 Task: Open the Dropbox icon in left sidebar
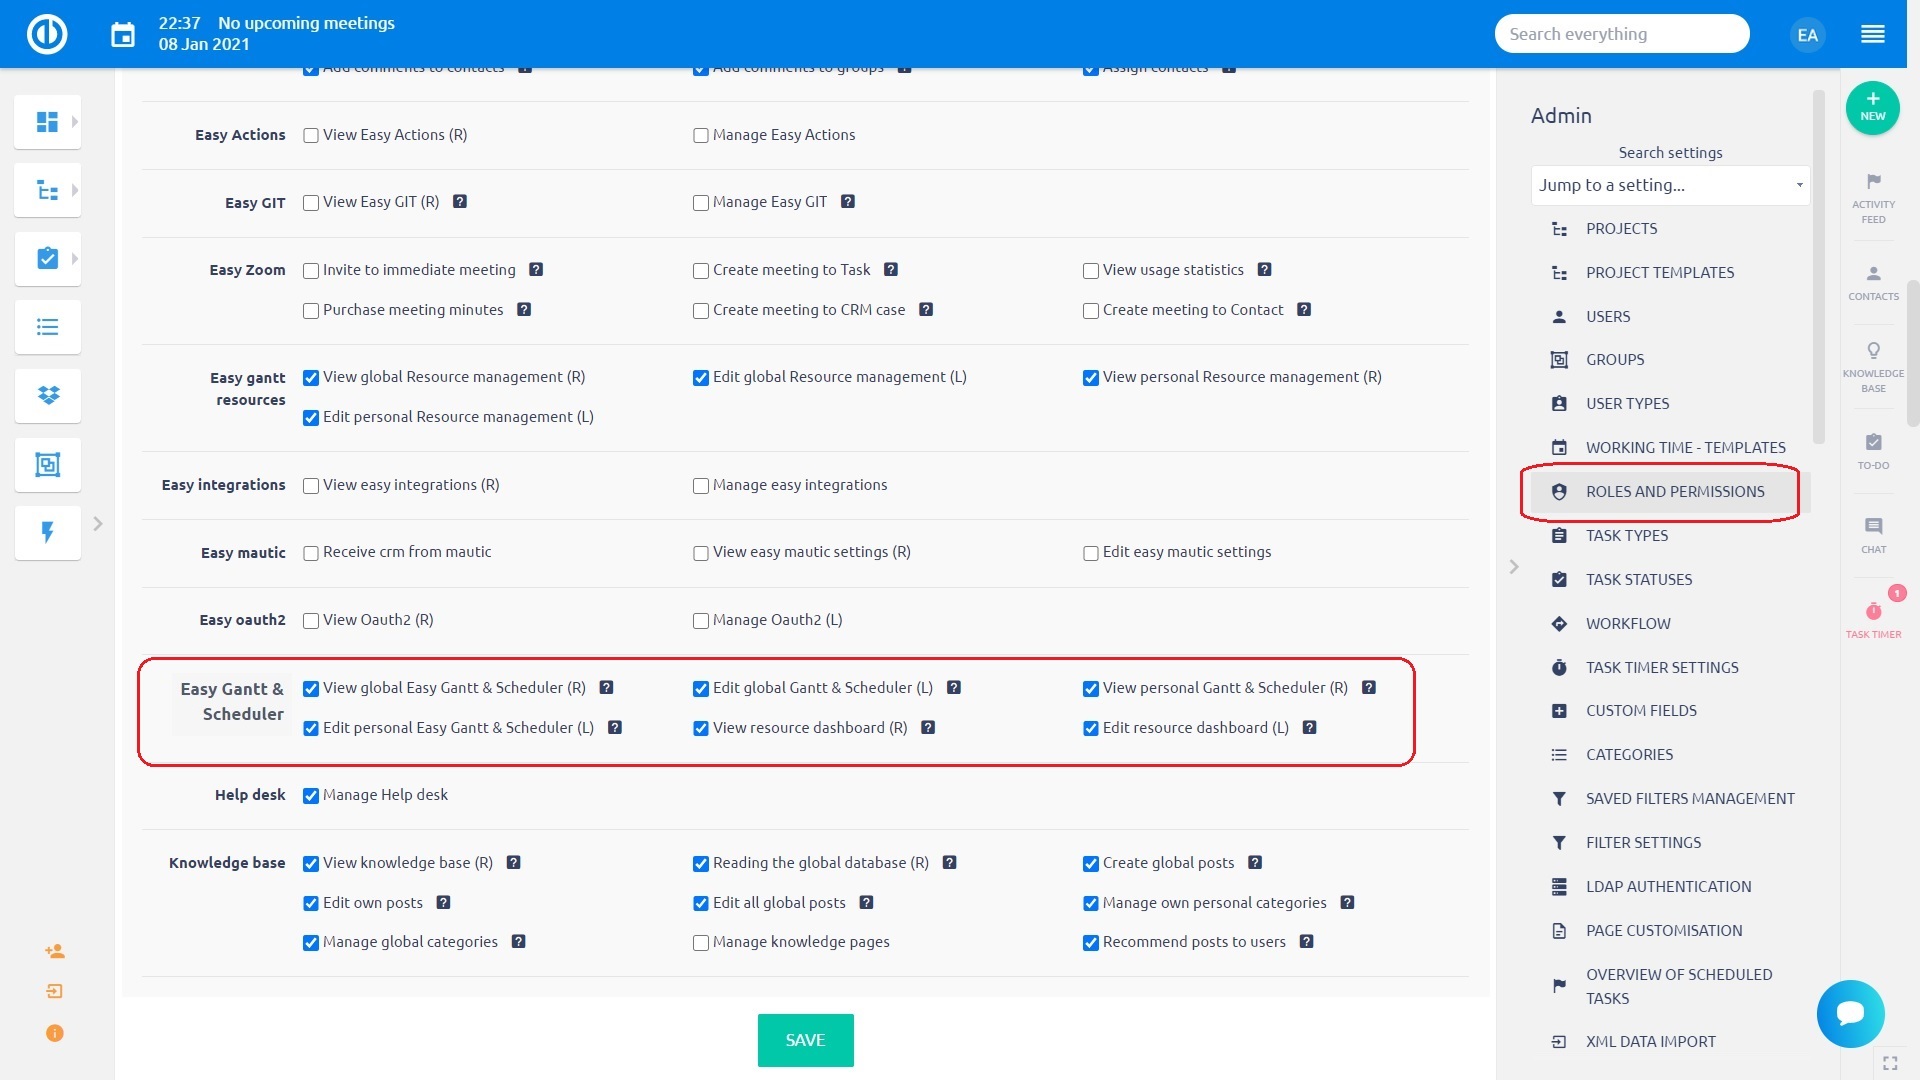coord(47,395)
